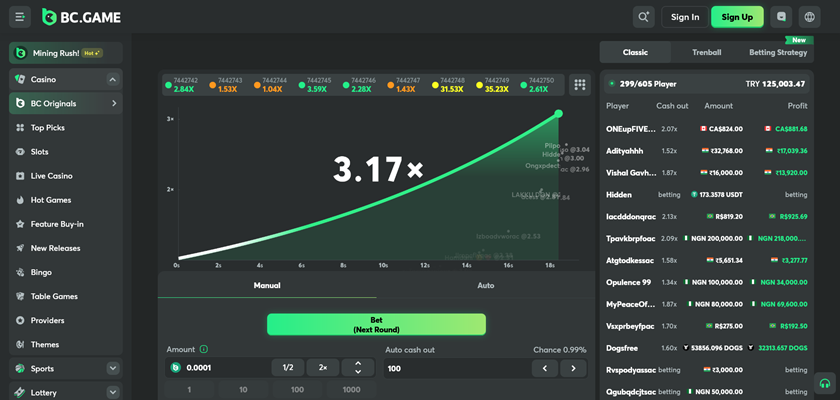Click the Sign Up button
The image size is (840, 400).
click(x=737, y=16)
